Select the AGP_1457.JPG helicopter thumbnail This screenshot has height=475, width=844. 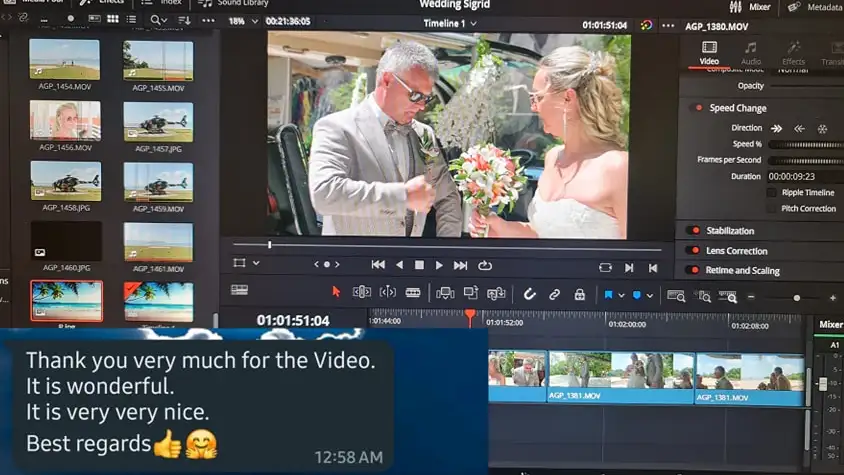158,122
